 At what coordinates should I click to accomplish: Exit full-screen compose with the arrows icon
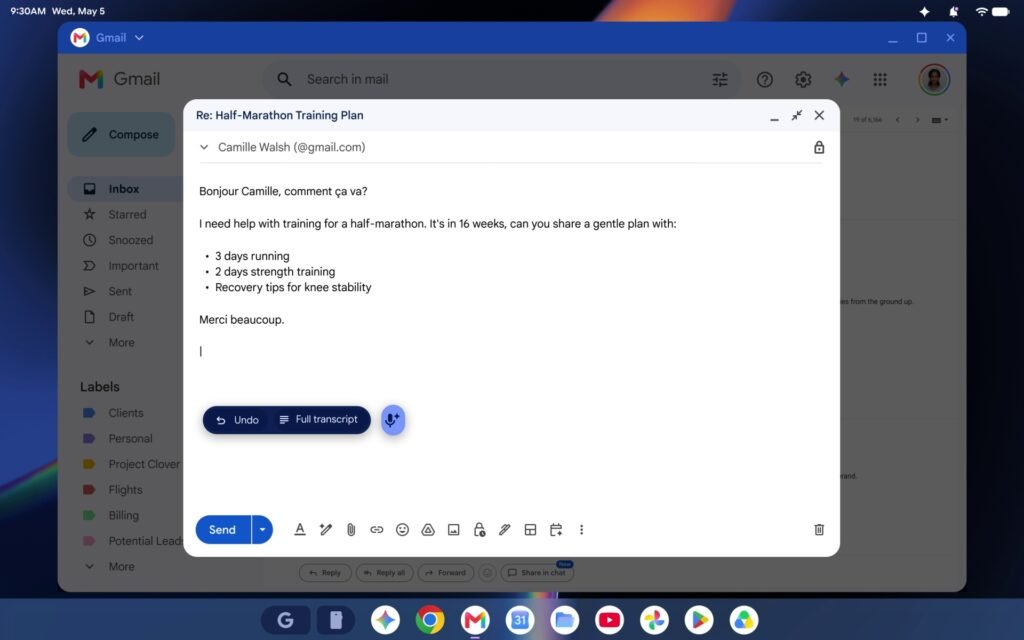coord(797,116)
